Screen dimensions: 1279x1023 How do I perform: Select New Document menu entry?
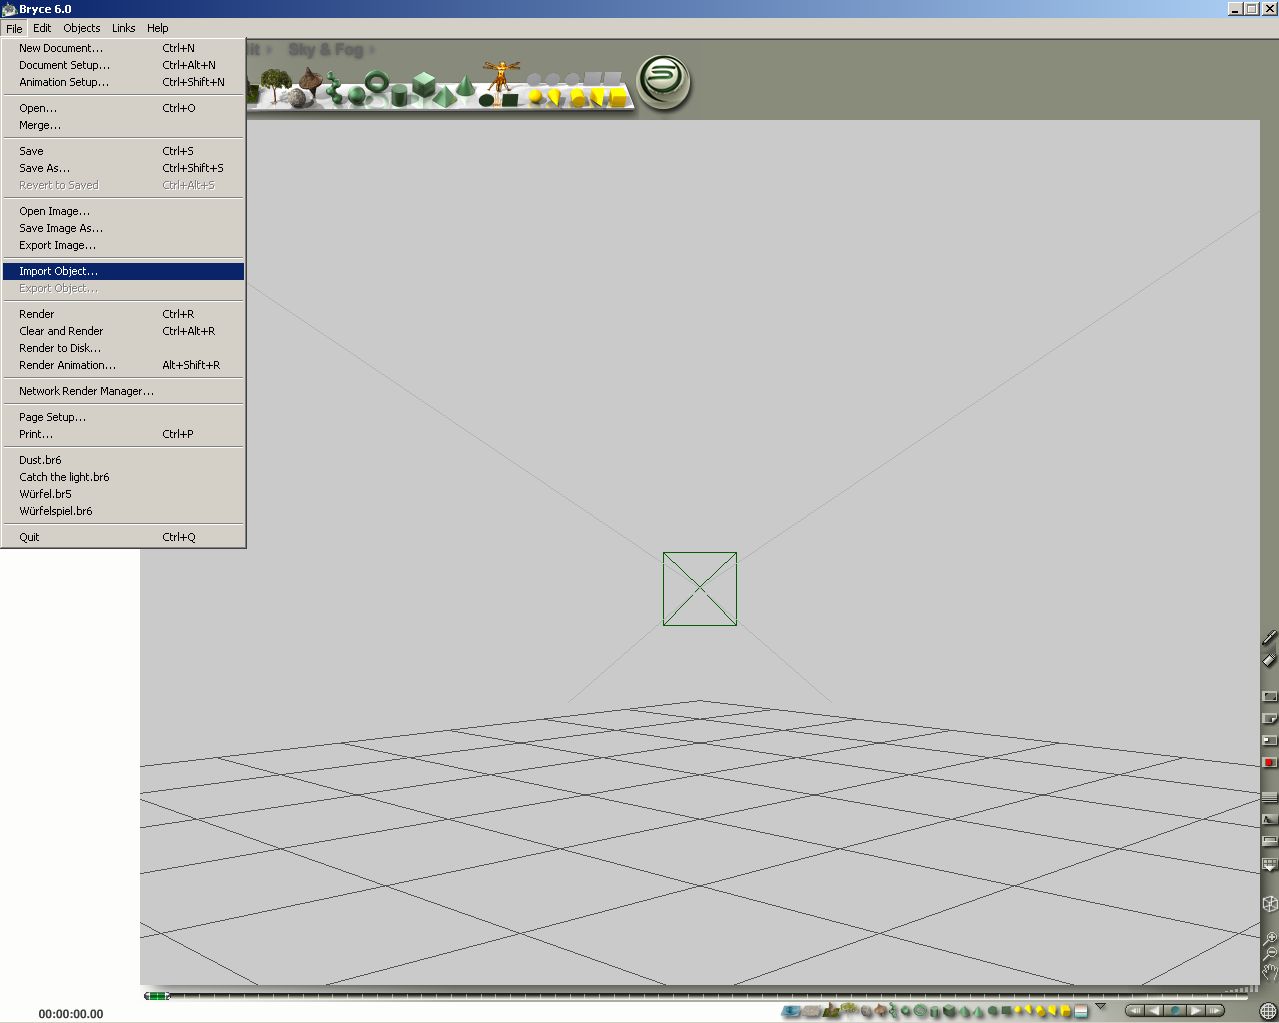tap(123, 48)
